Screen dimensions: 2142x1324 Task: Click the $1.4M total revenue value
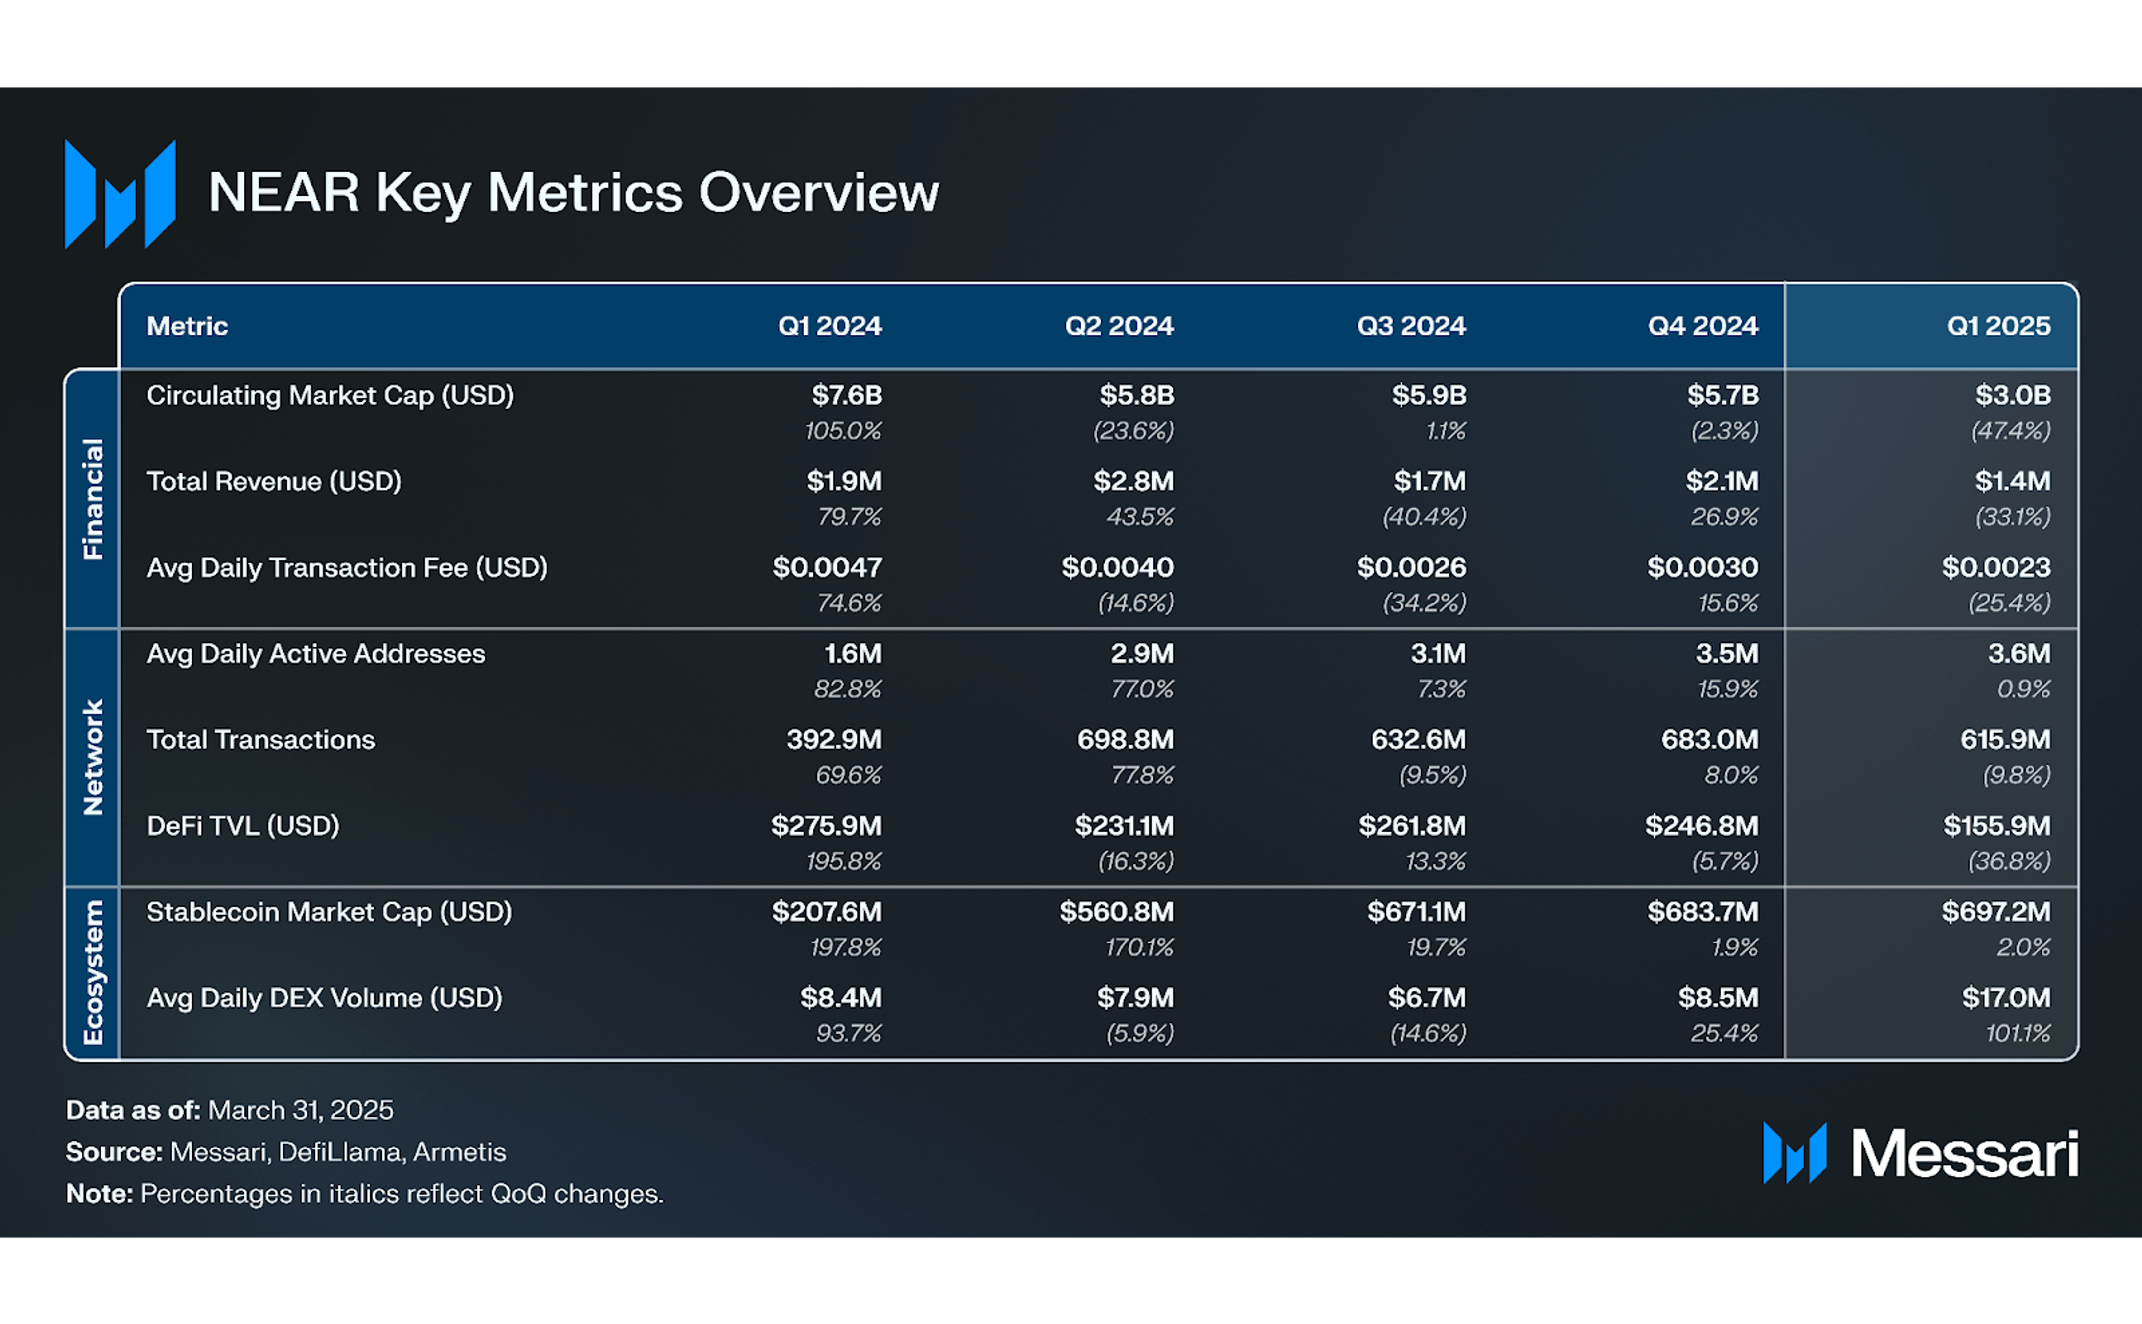click(2013, 481)
